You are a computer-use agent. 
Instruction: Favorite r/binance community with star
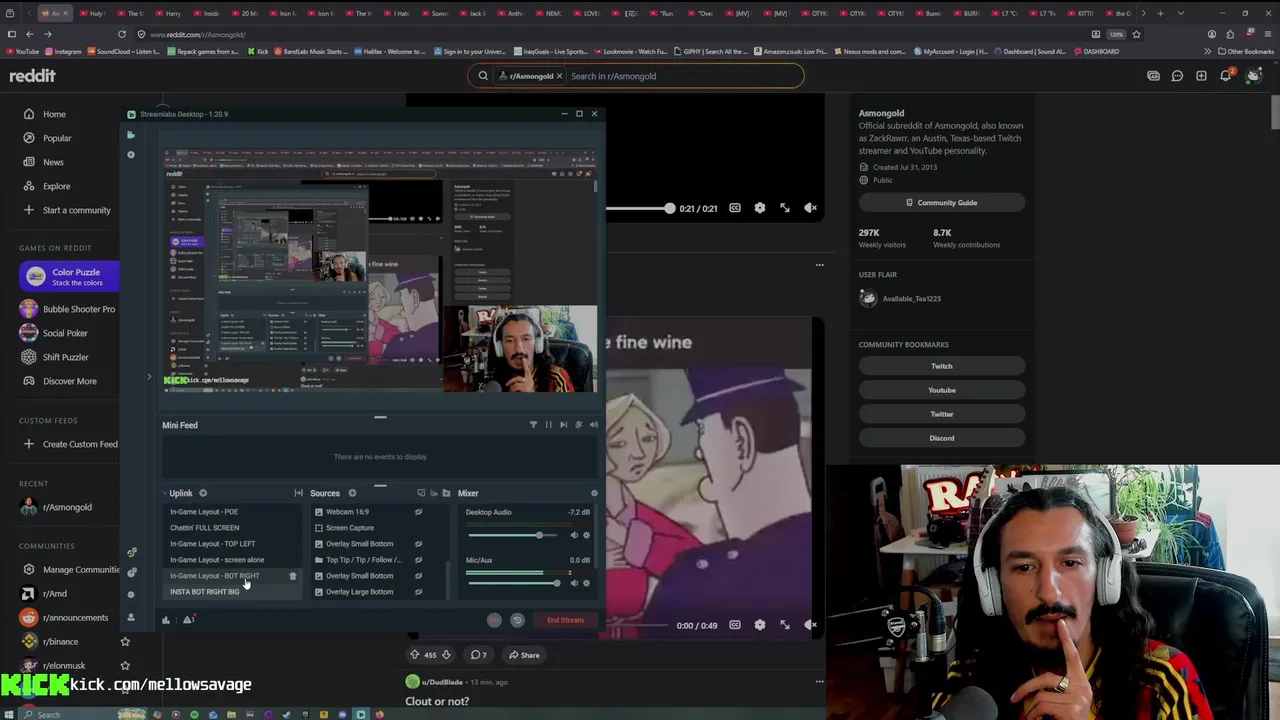coord(125,642)
